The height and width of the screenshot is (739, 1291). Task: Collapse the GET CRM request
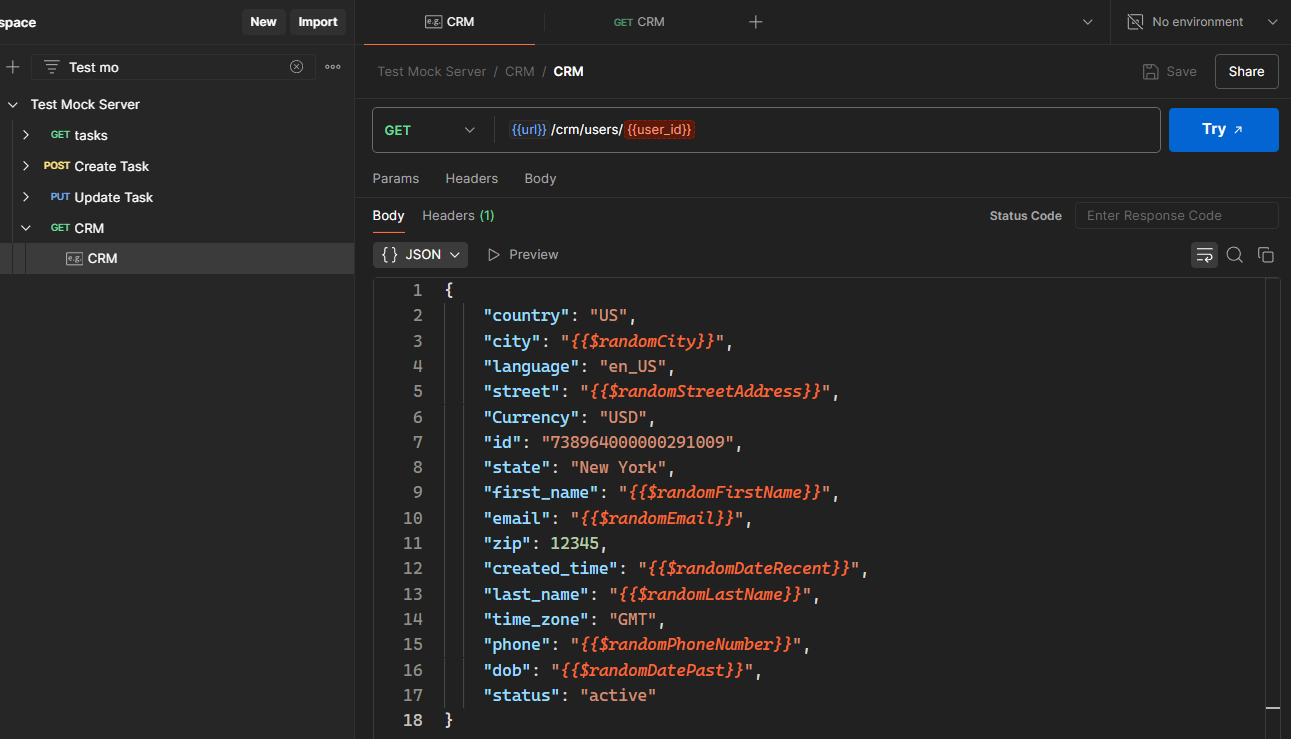[x=26, y=228]
